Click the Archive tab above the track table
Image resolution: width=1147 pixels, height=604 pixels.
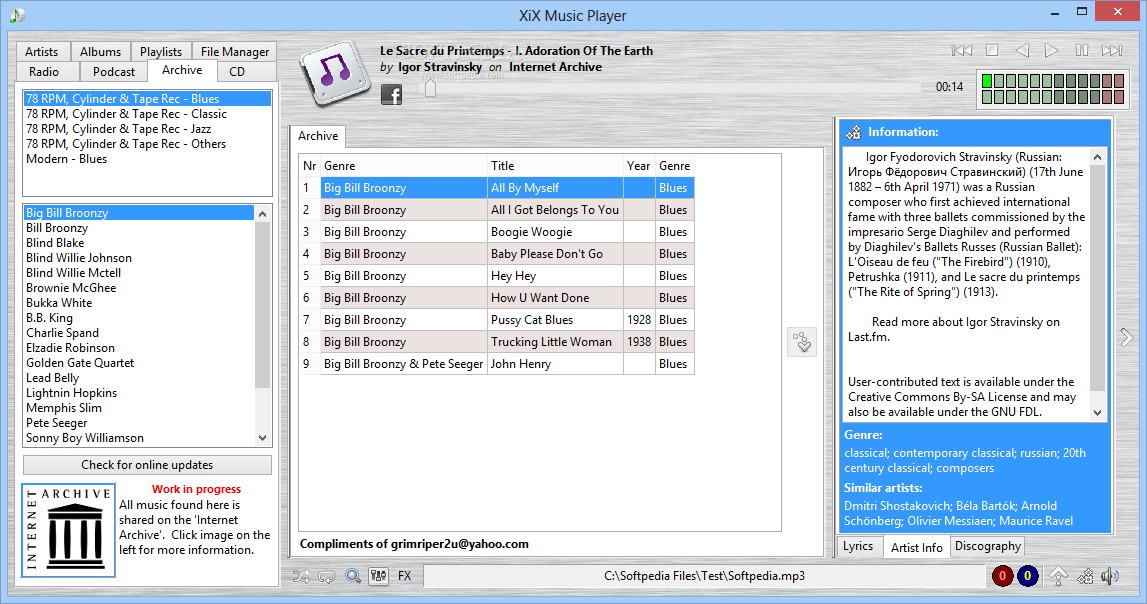[318, 136]
